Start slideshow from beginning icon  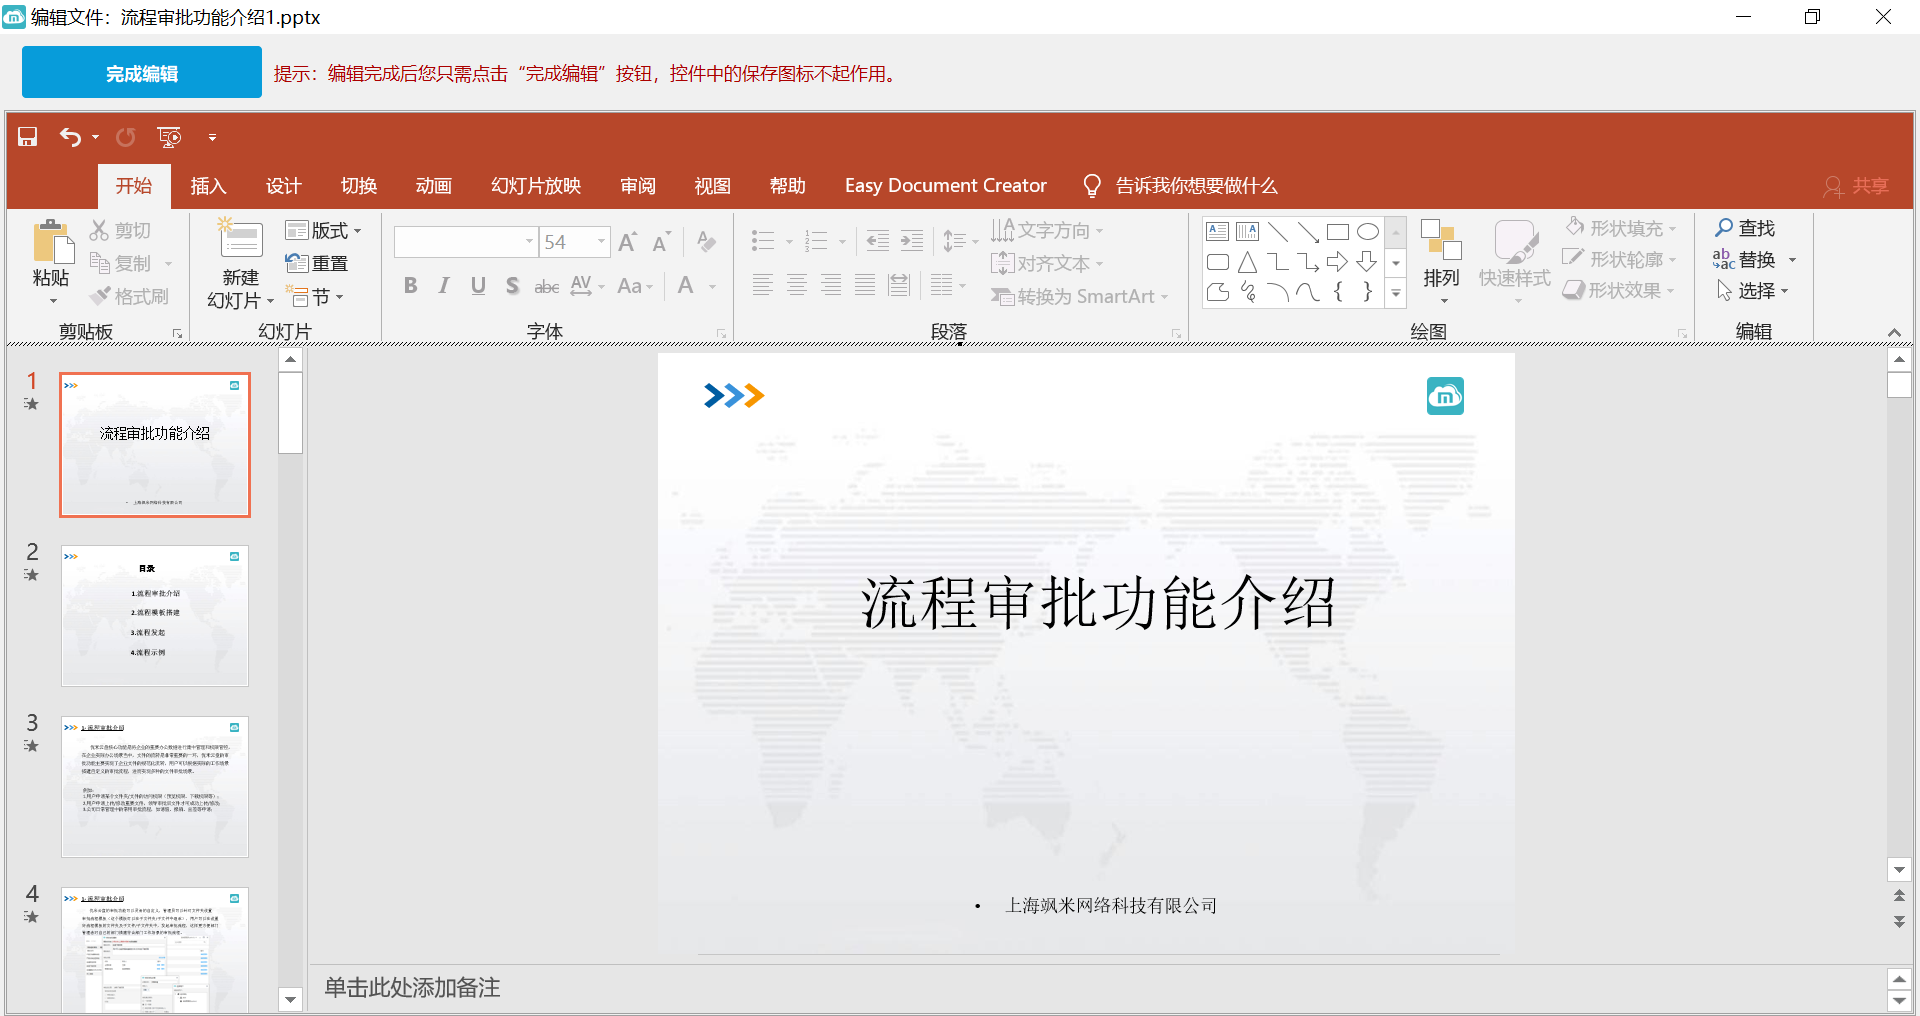click(169, 137)
